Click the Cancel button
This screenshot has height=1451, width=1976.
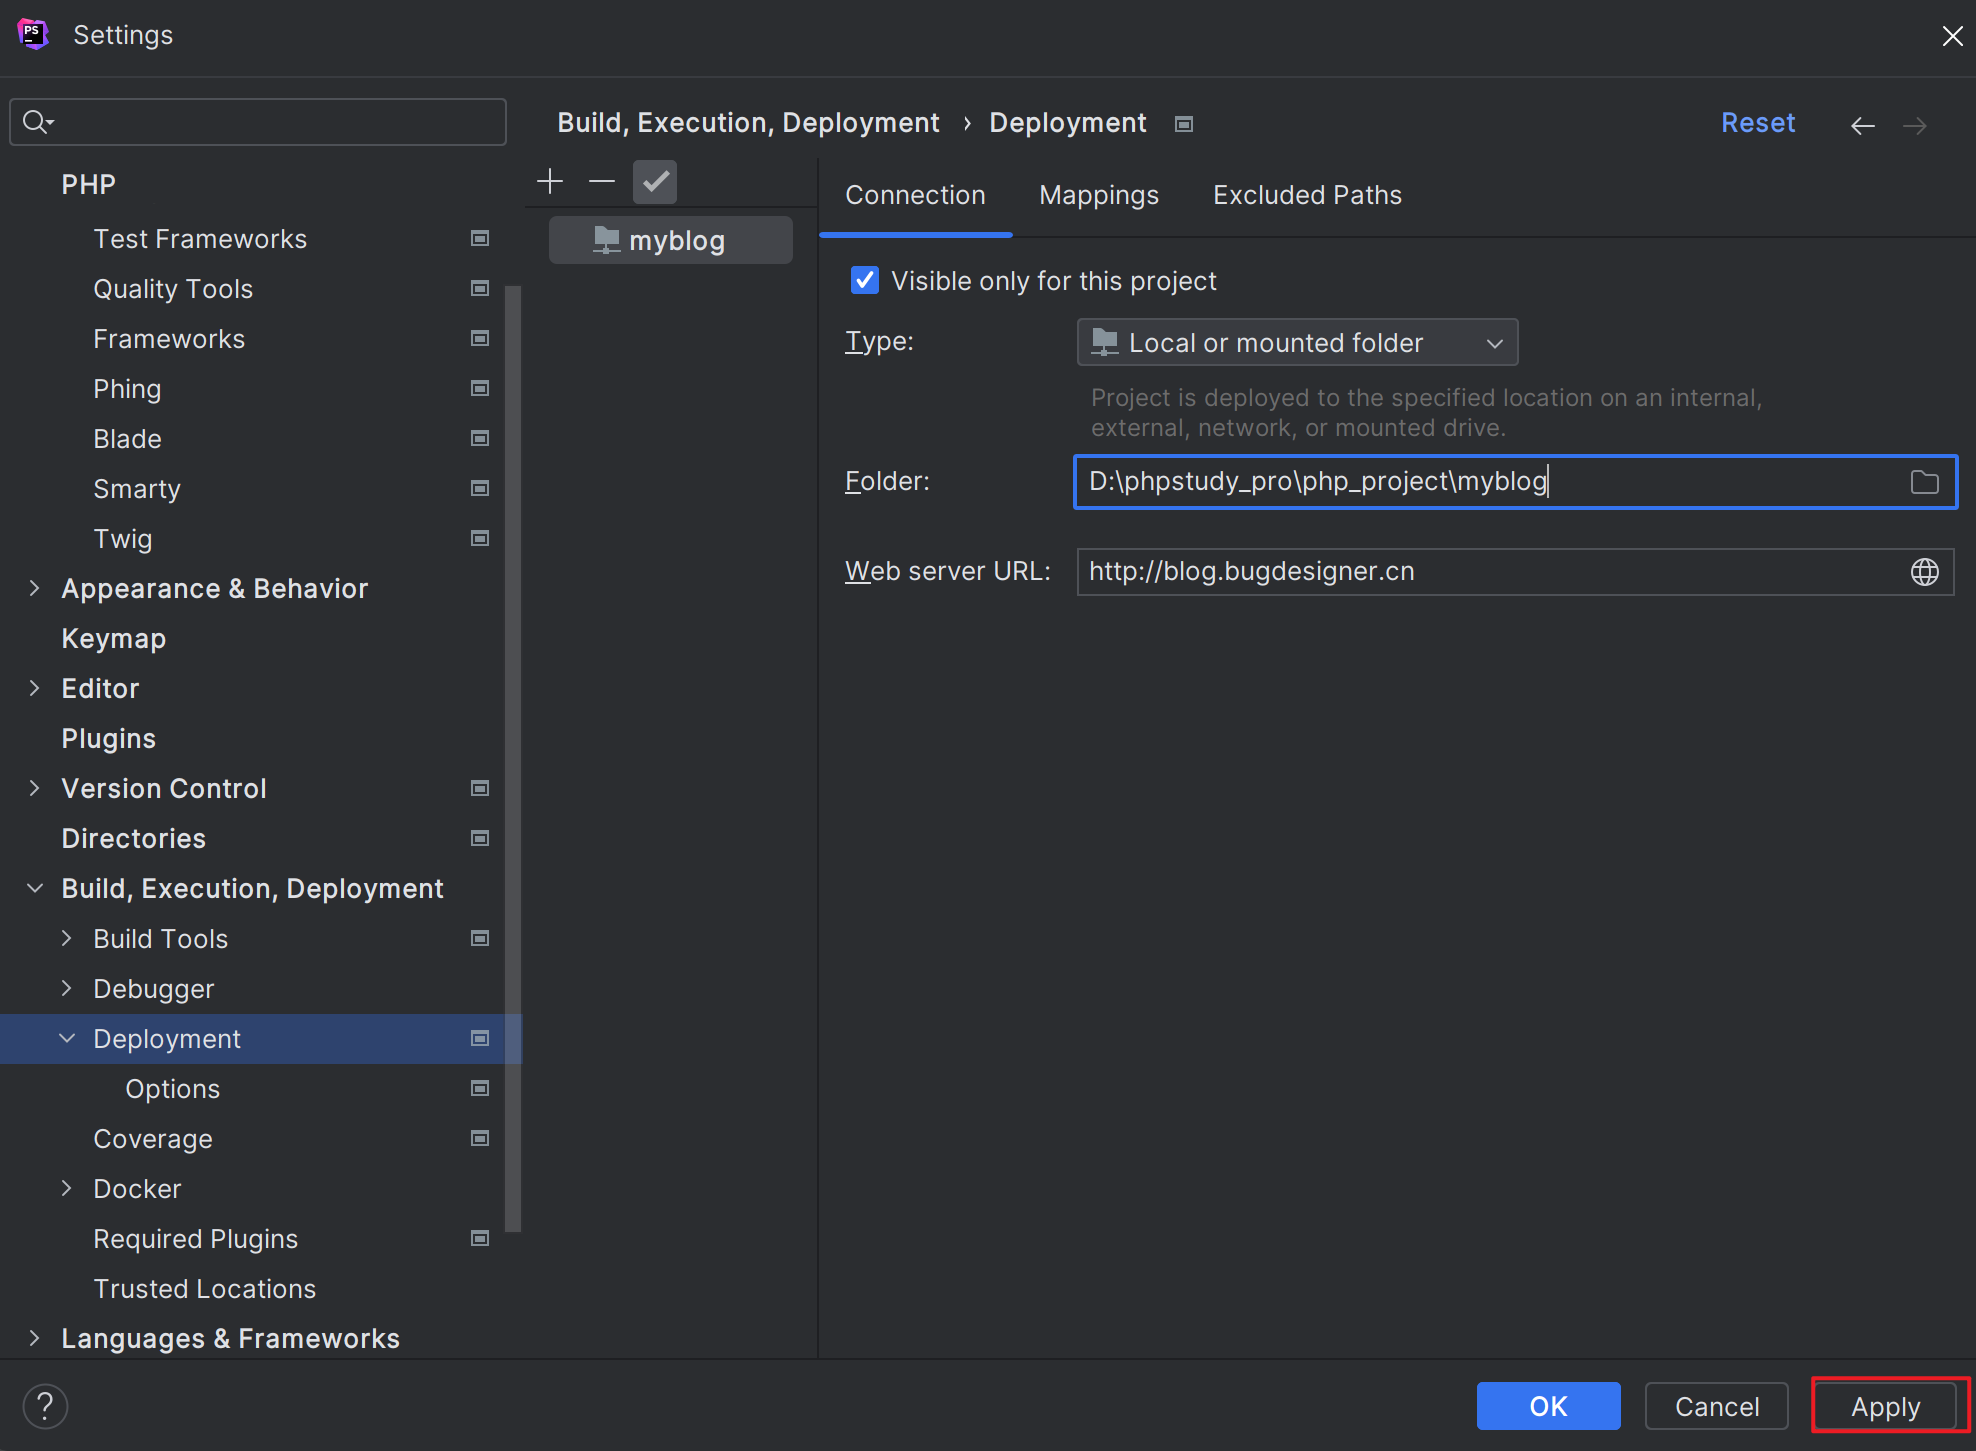(x=1718, y=1403)
